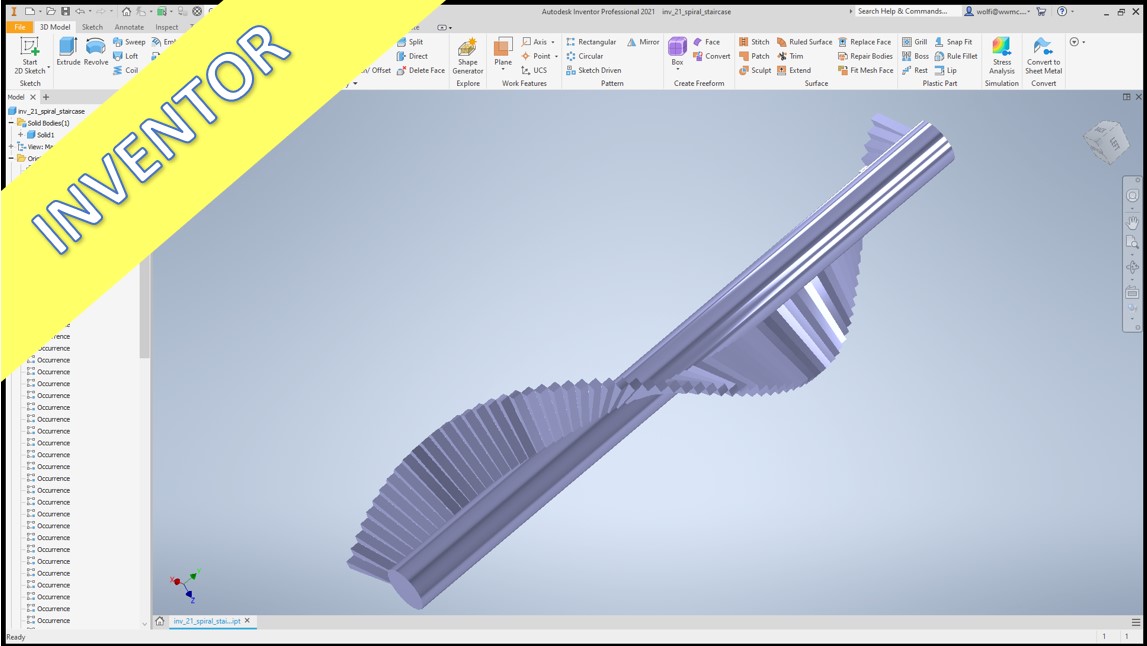
Task: Choose the Loft feature
Action: [x=126, y=56]
